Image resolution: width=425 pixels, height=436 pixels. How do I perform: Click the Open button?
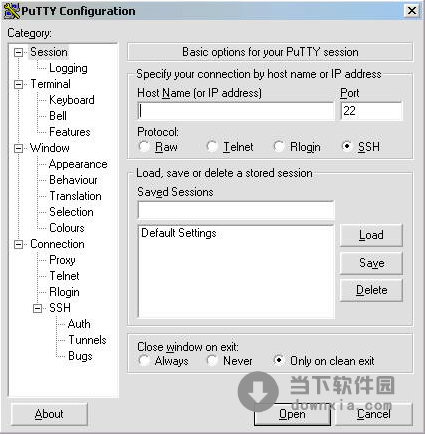tap(292, 414)
